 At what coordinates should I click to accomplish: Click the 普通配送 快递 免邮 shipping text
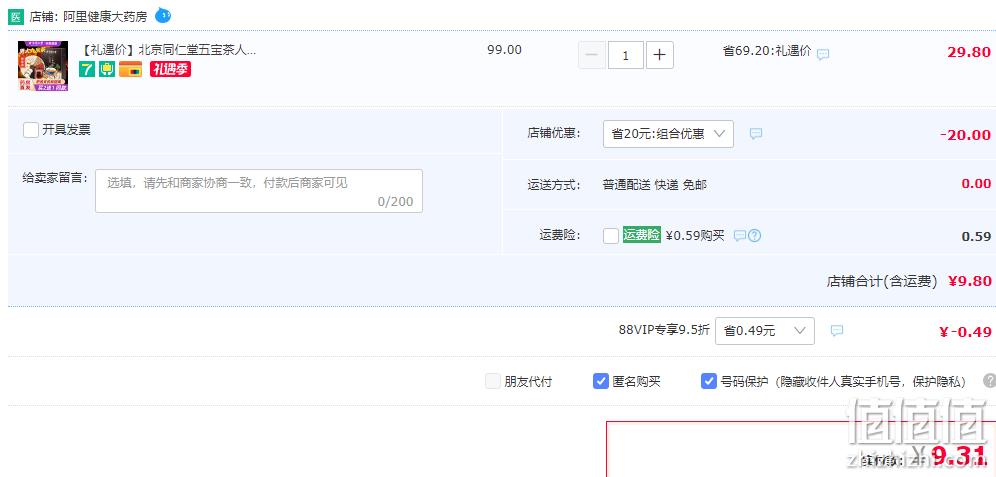point(654,185)
